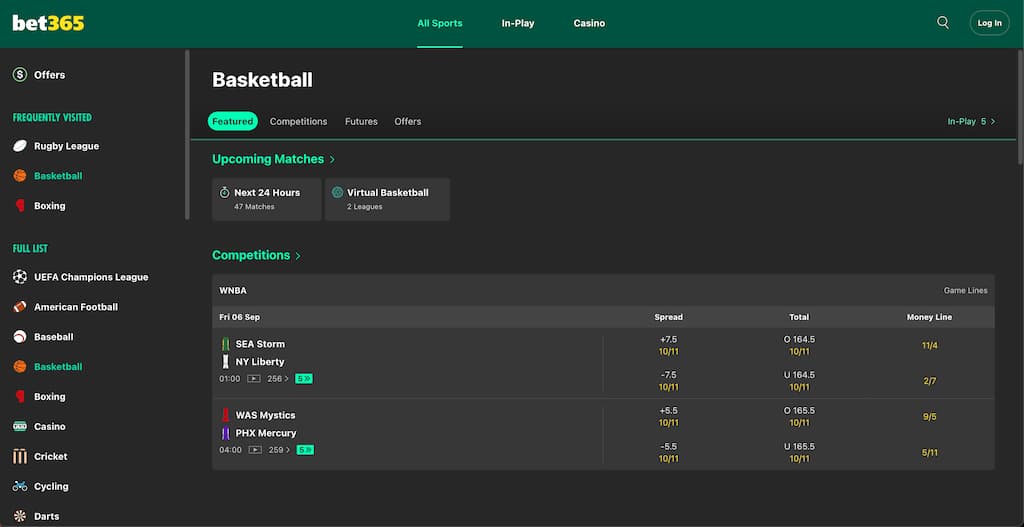Viewport: 1024px width, 527px height.
Task: Pick NY Liberty money line 2/7
Action: (929, 381)
